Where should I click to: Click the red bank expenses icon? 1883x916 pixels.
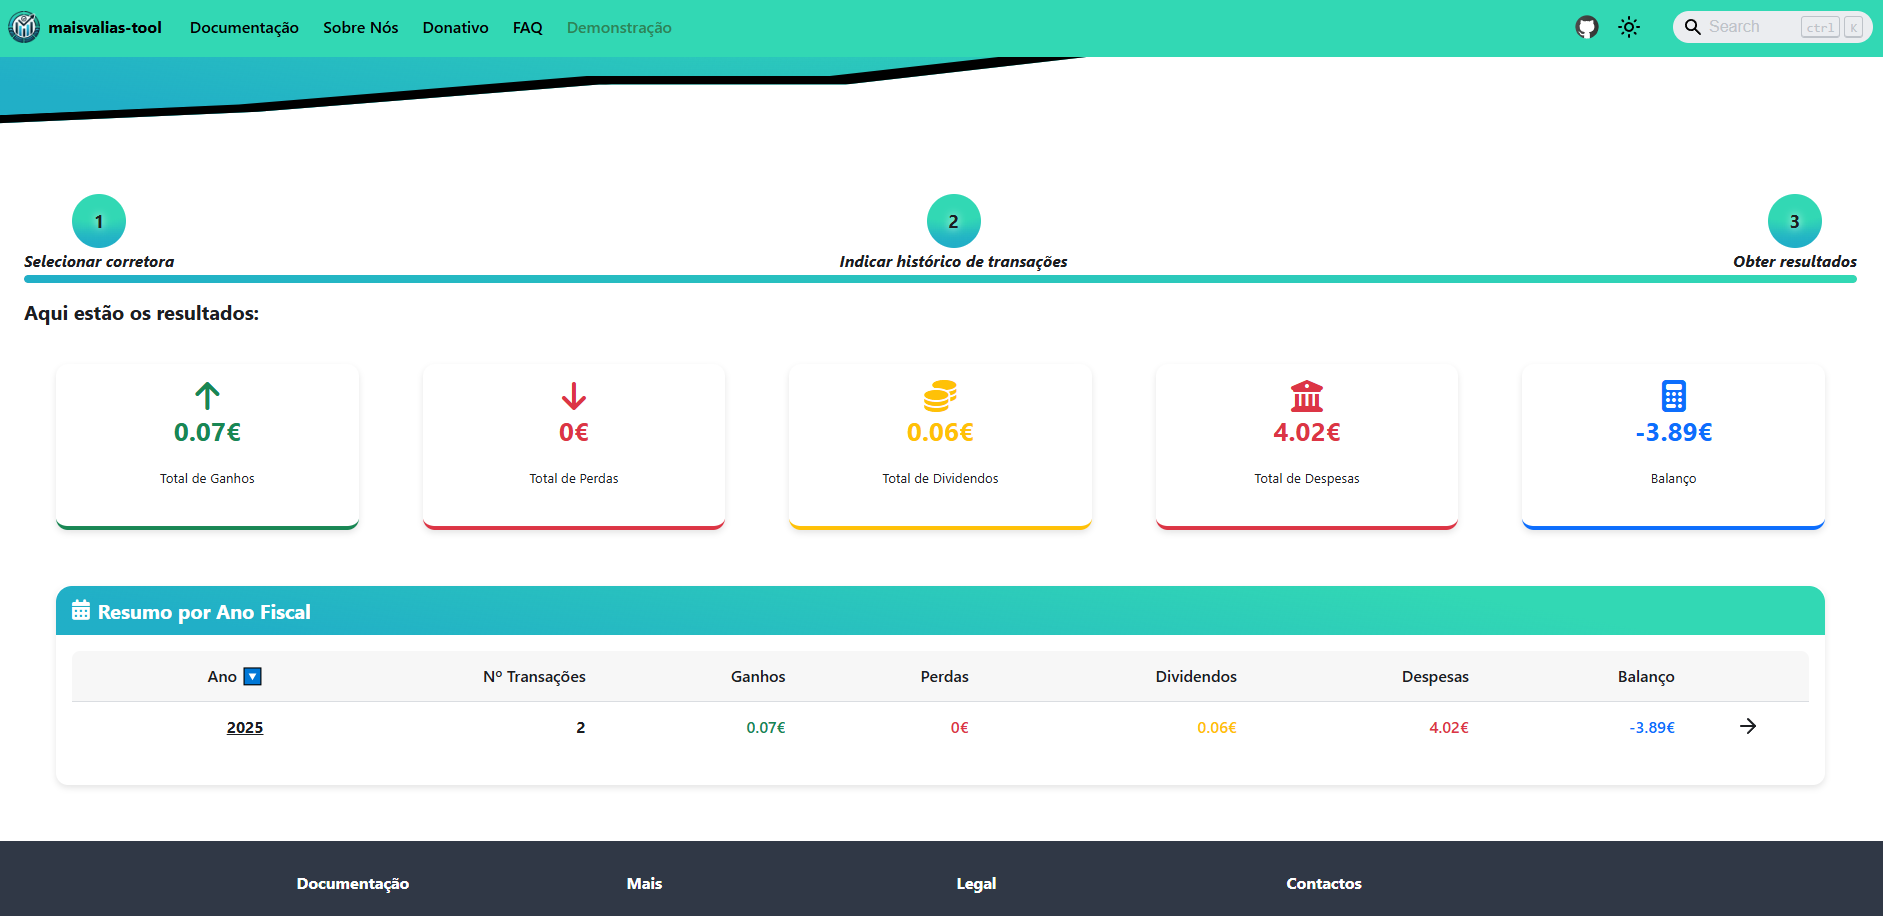pyautogui.click(x=1307, y=396)
